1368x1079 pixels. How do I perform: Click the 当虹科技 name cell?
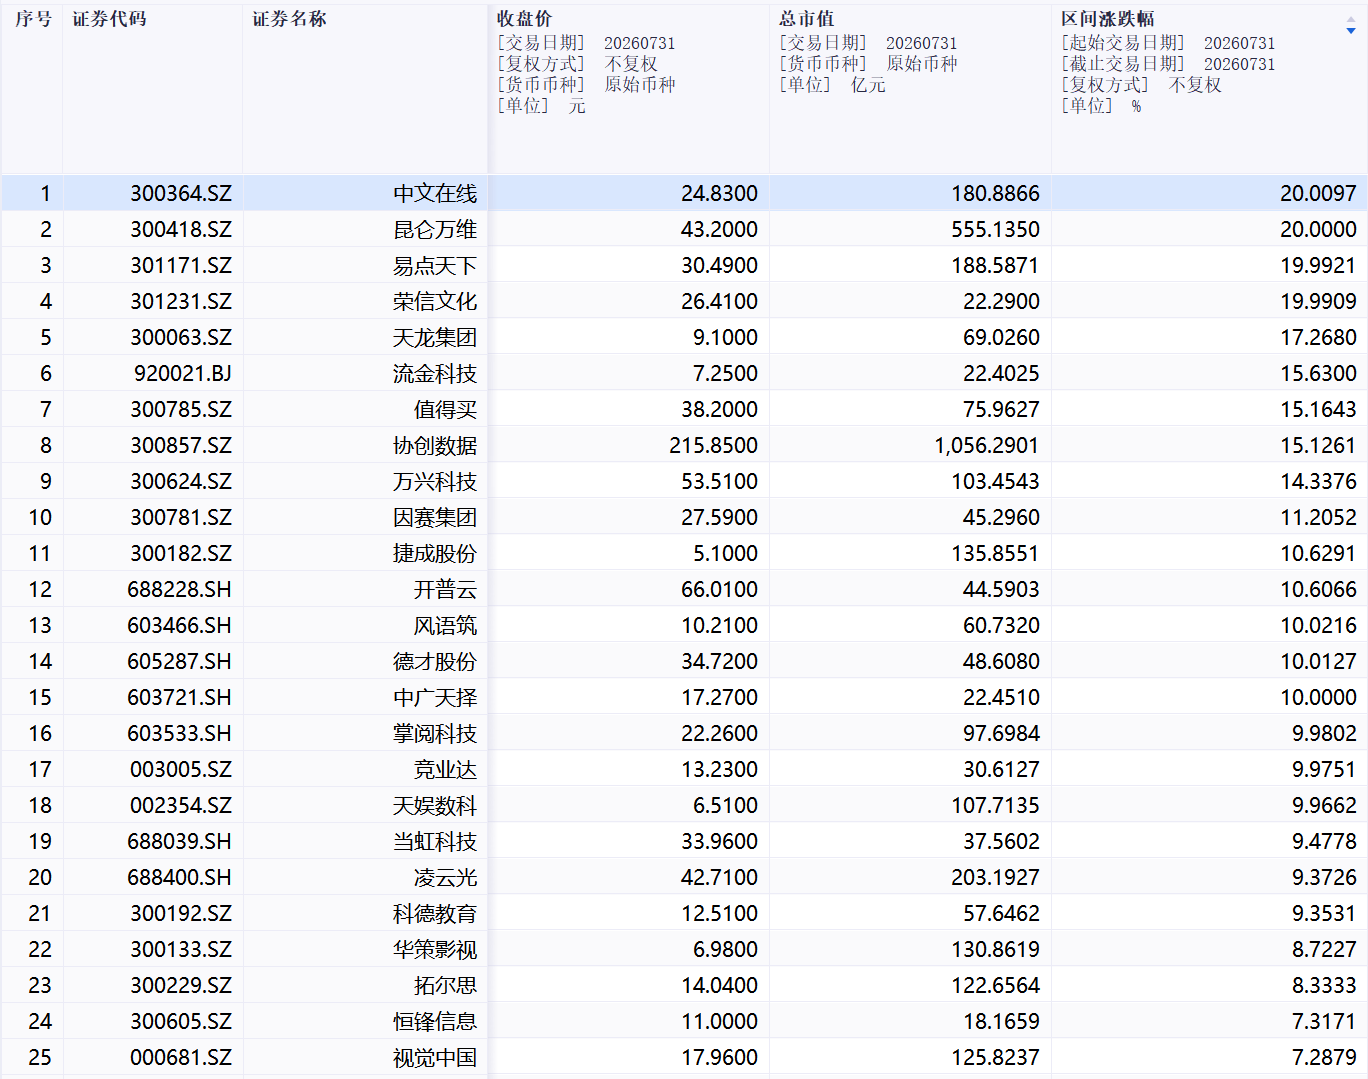[x=435, y=841]
